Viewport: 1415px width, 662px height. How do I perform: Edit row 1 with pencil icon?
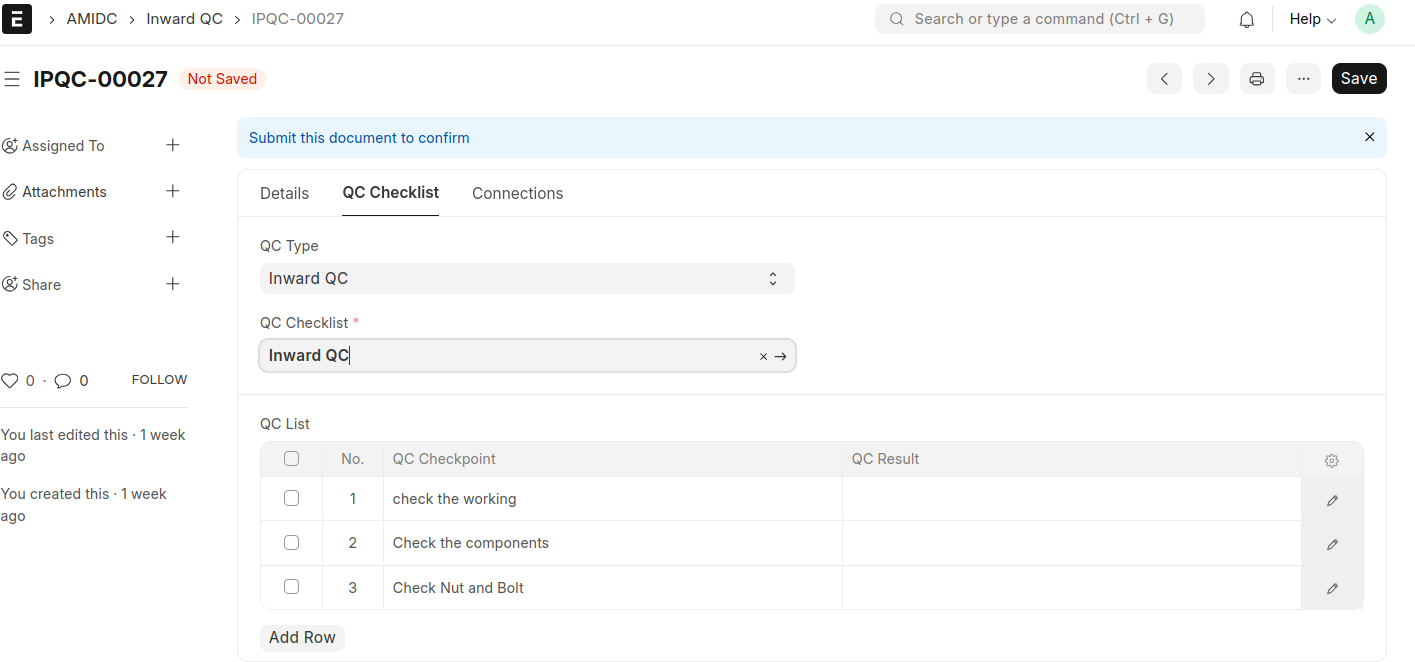(x=1332, y=500)
